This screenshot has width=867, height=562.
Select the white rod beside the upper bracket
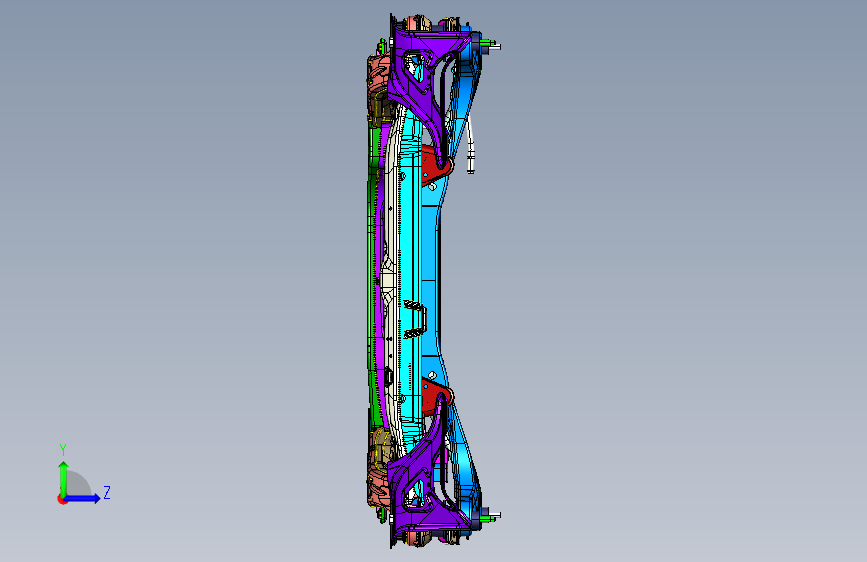[x=471, y=145]
